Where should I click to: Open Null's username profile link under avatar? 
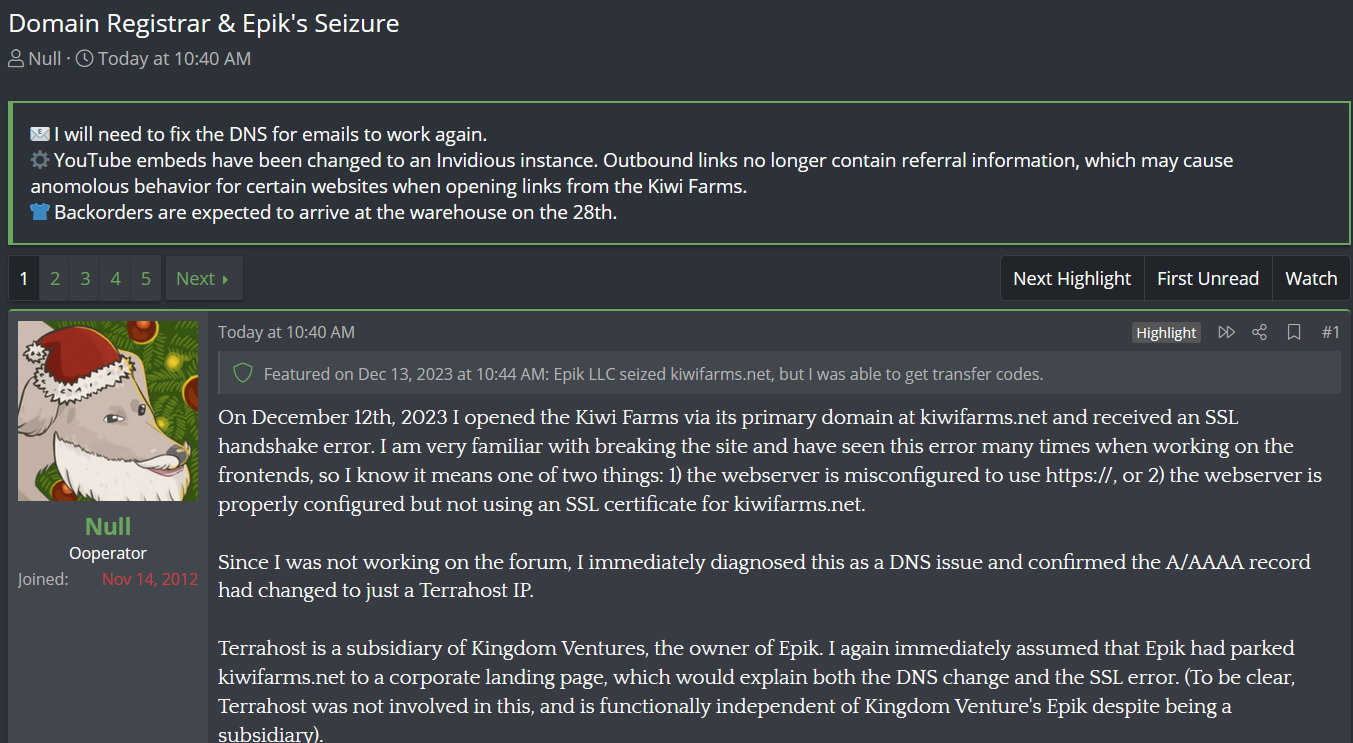[x=108, y=526]
